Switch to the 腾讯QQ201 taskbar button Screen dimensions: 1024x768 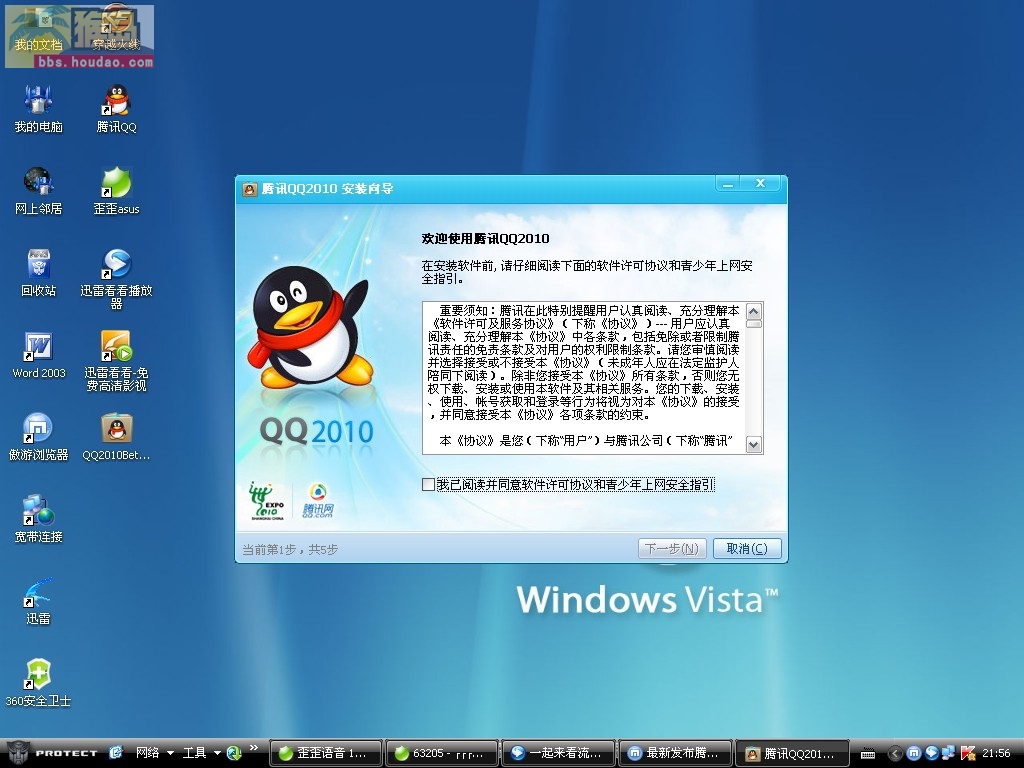coord(792,753)
